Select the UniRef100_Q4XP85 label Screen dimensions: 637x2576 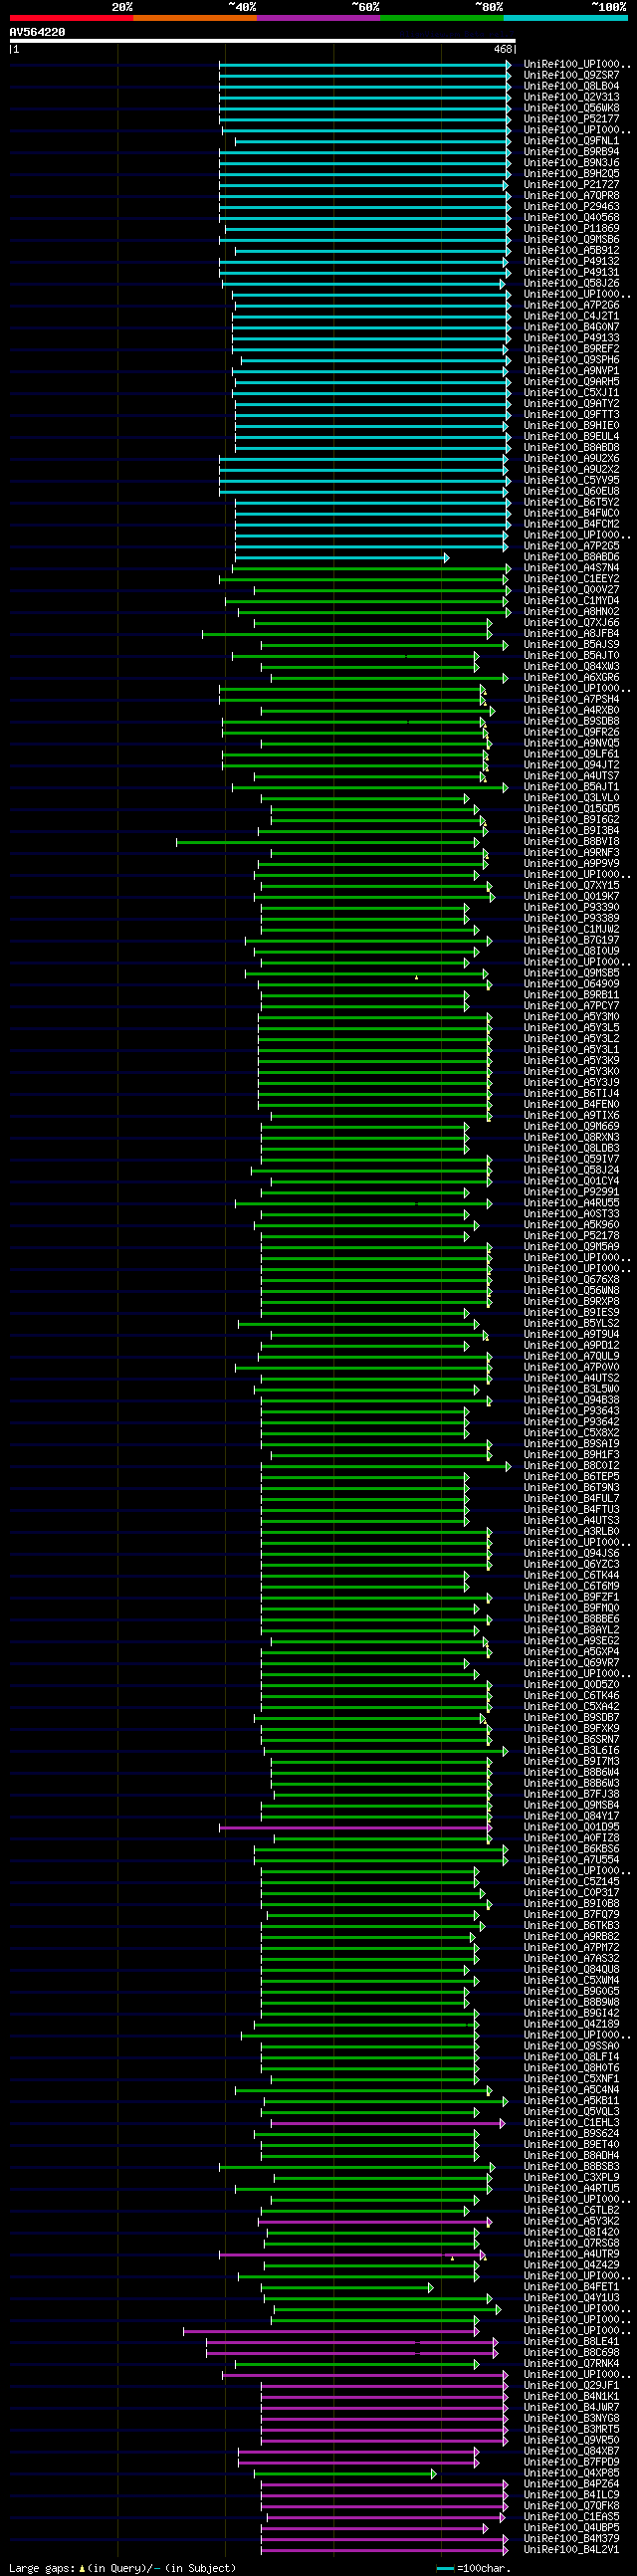pyautogui.click(x=571, y=2474)
